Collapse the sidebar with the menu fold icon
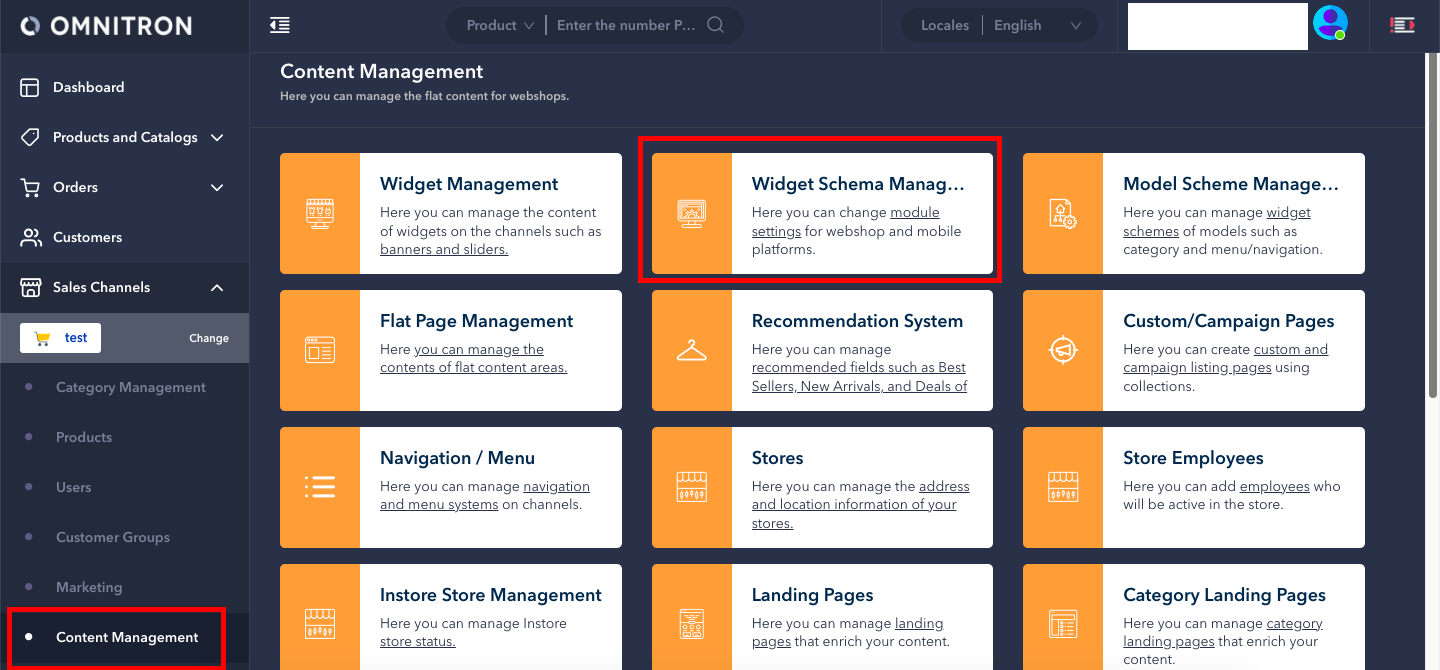 [280, 25]
